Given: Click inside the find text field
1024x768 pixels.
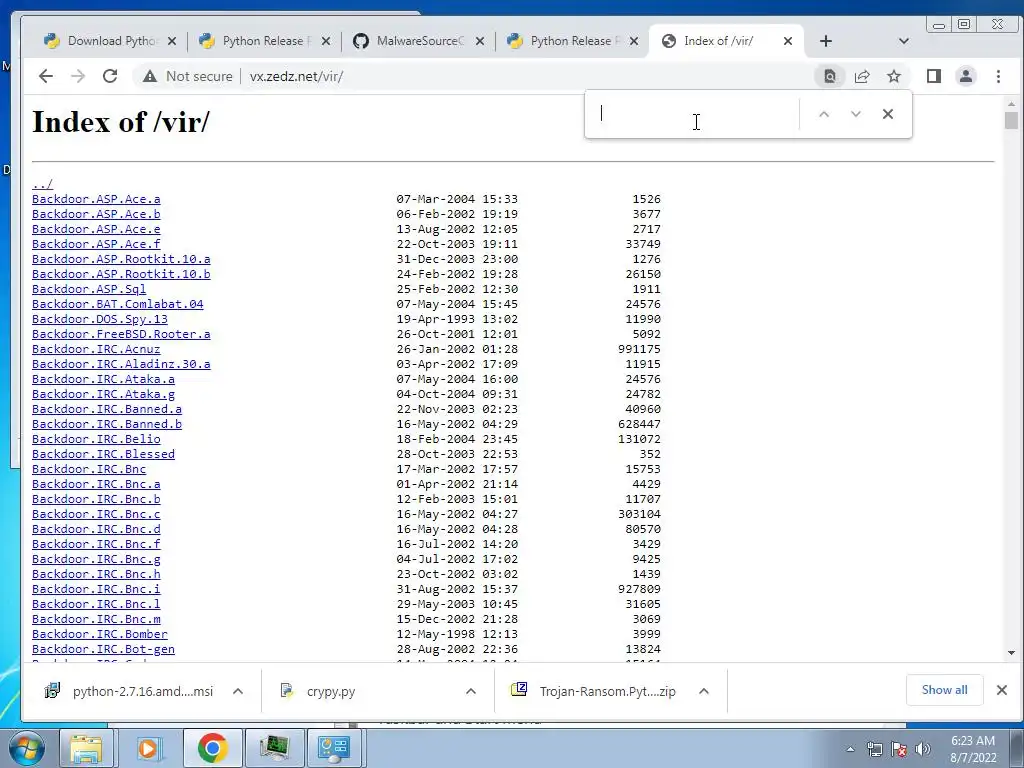Looking at the screenshot, I should pos(696,114).
